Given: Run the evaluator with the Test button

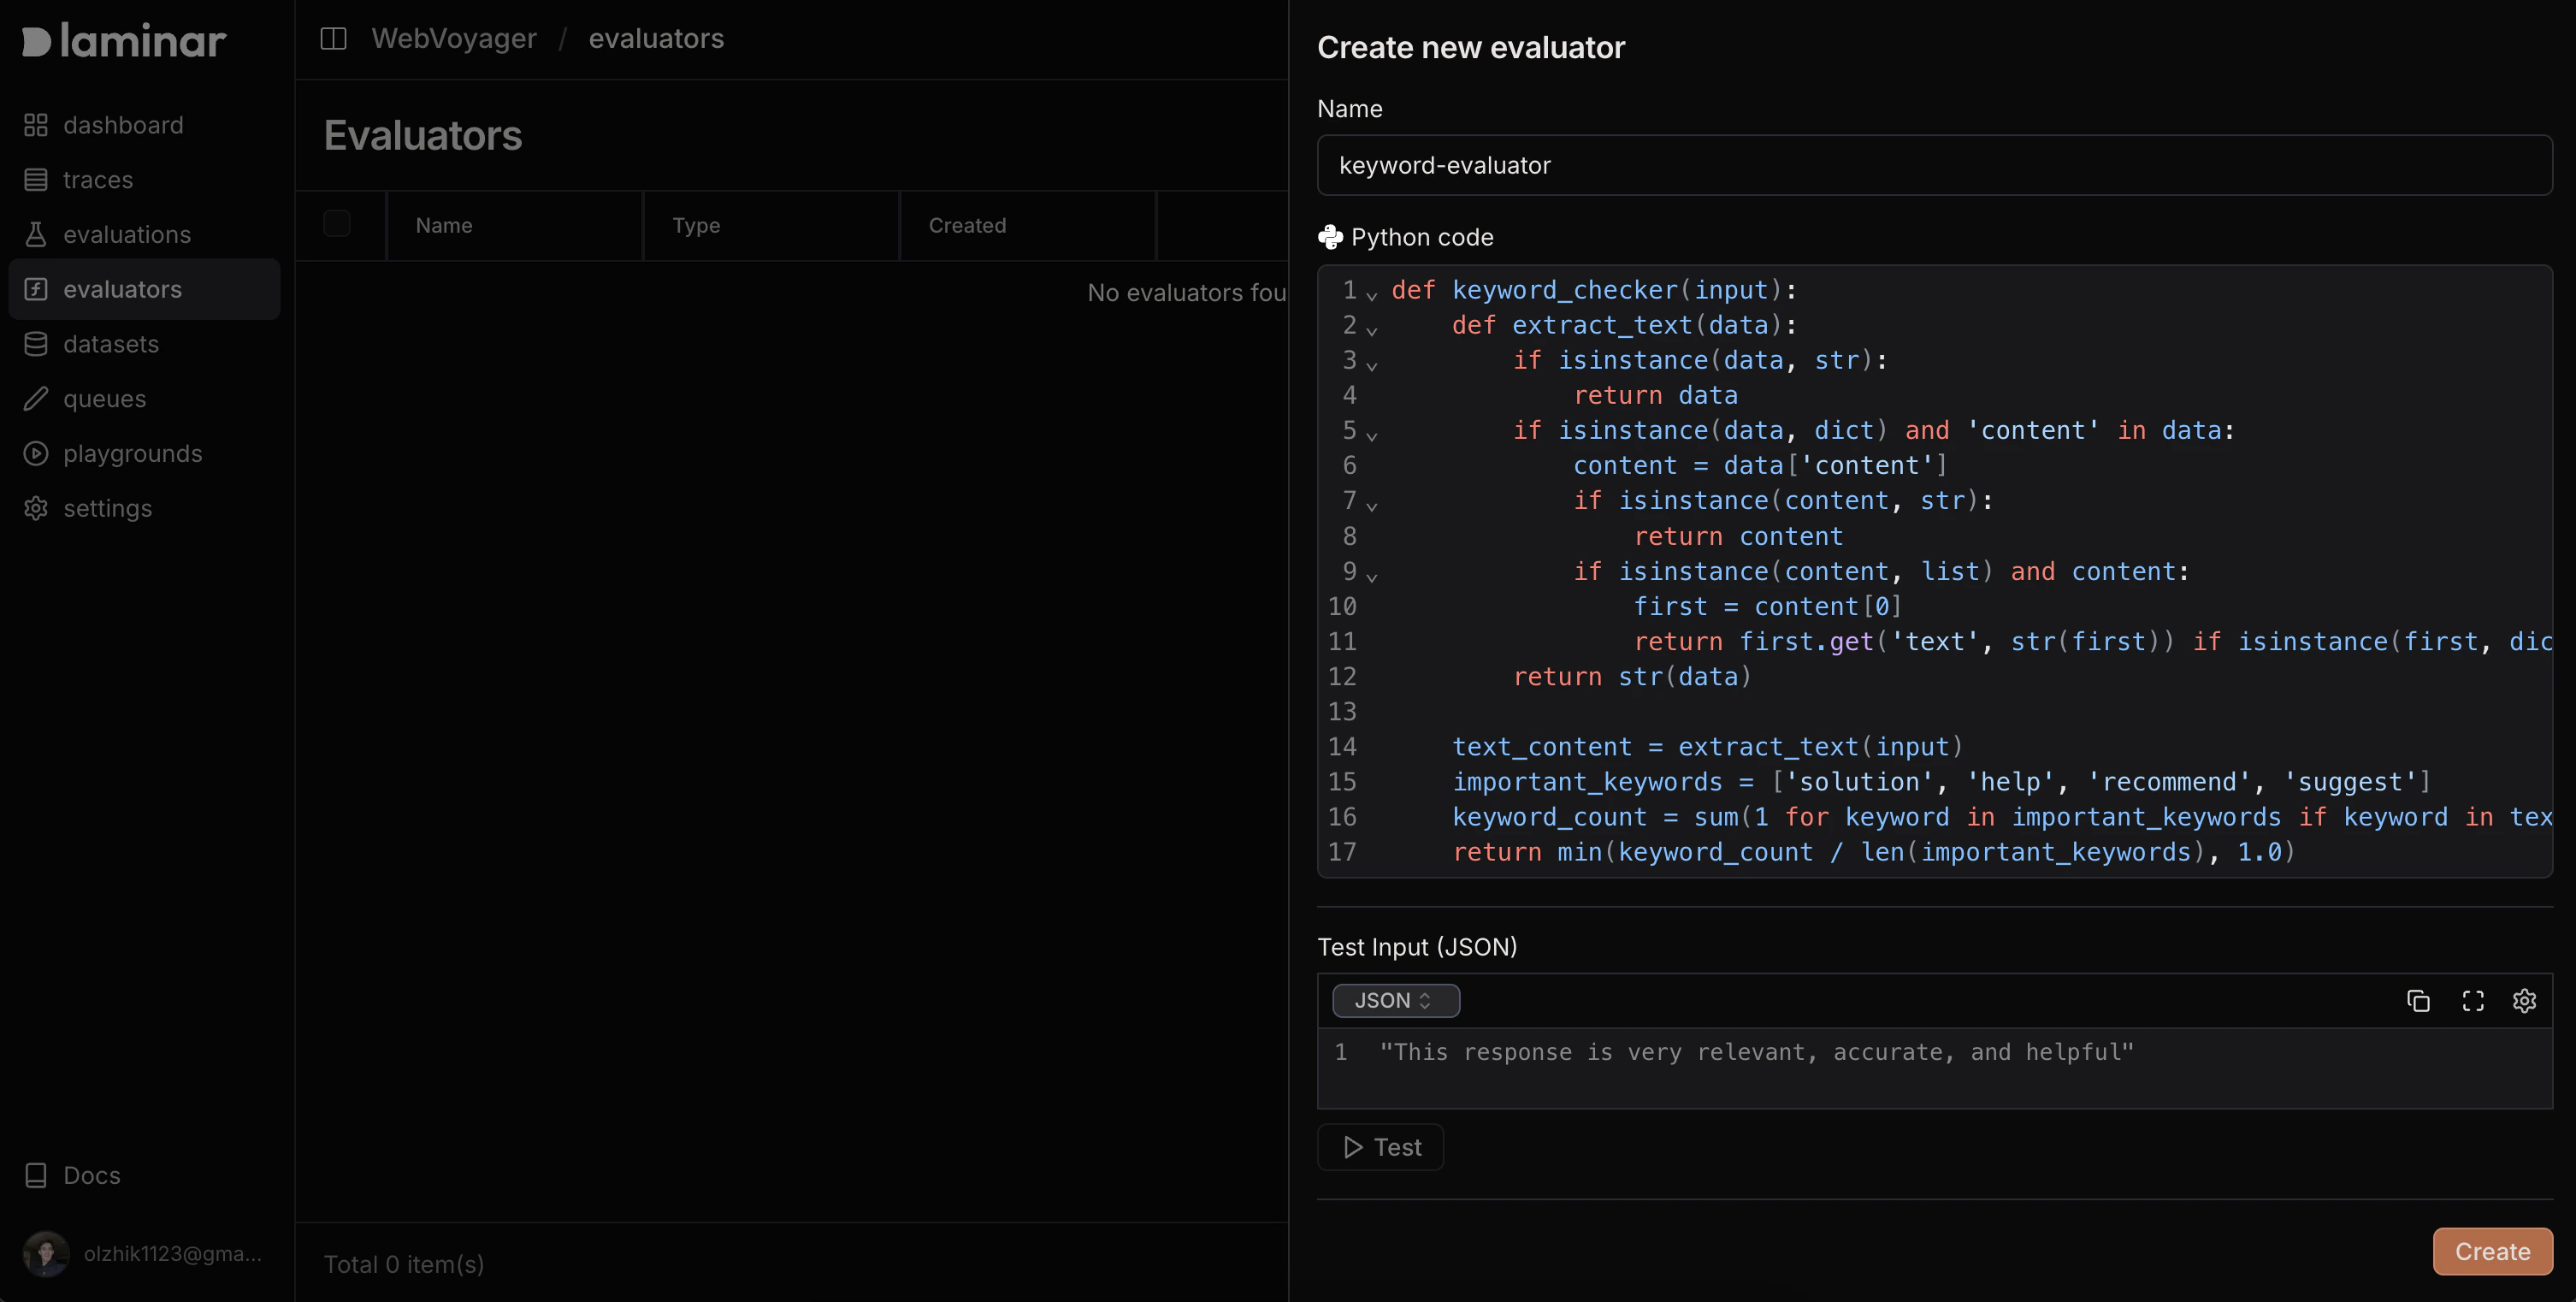Looking at the screenshot, I should [x=1380, y=1146].
